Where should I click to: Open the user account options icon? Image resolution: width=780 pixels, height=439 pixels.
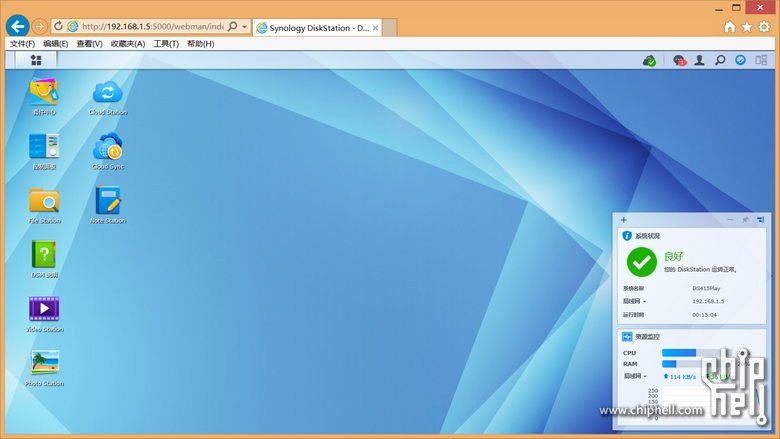pos(699,60)
